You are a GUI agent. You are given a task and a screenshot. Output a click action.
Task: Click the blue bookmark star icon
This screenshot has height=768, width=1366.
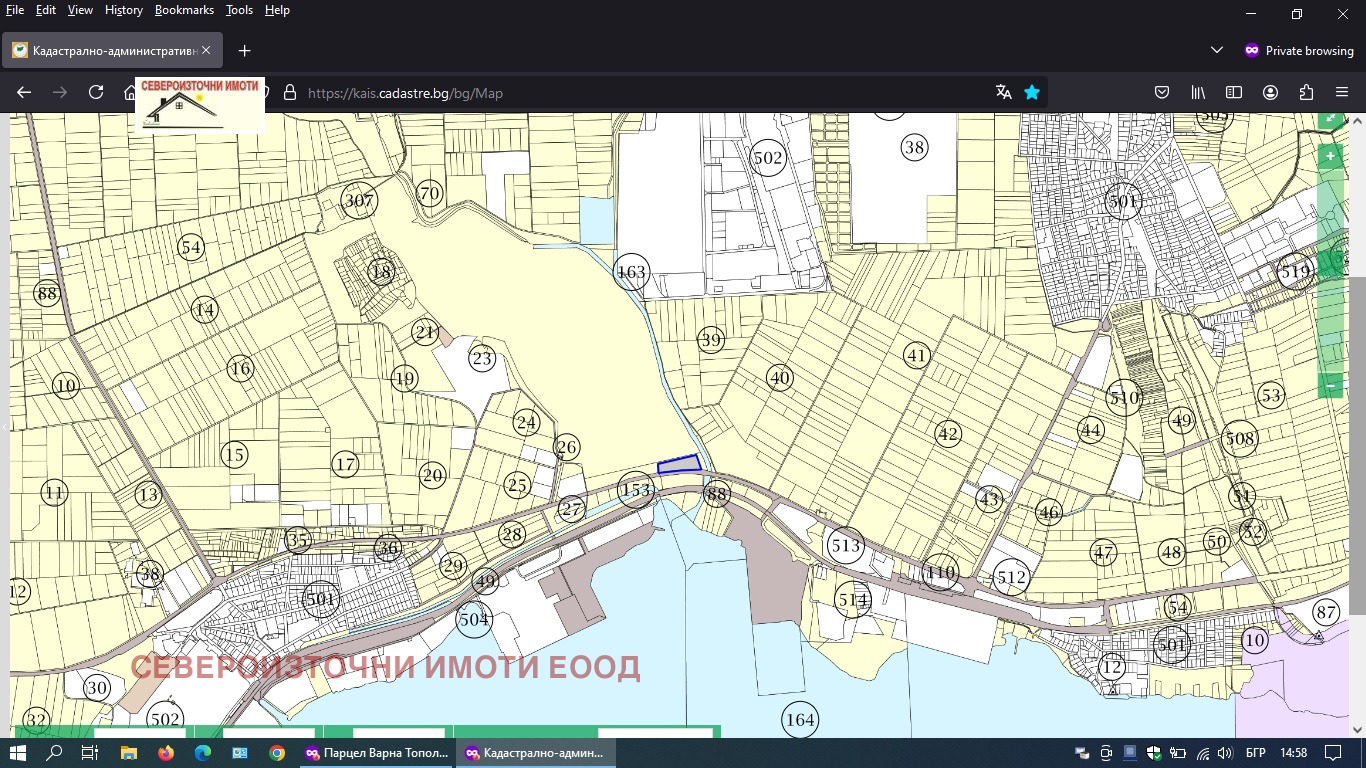1032,92
